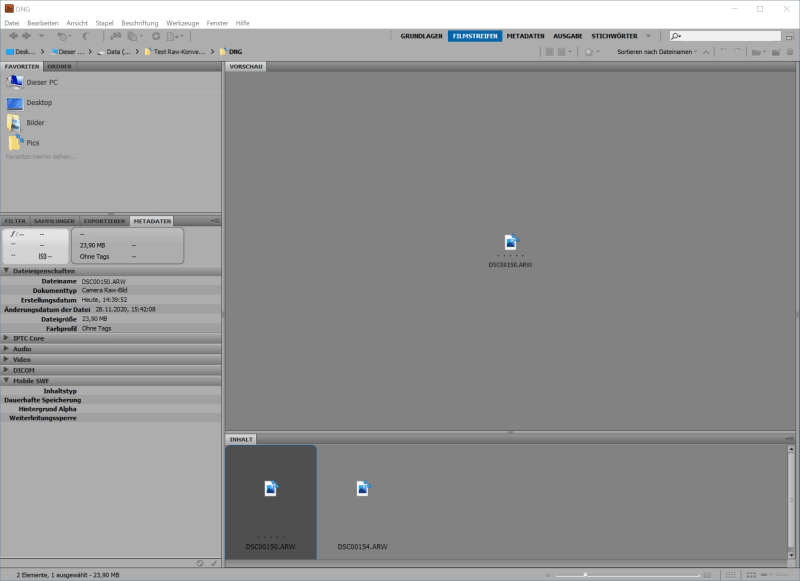This screenshot has height=581, width=800.
Task: Open Sortieren nach Dateinamen dropdown
Action: (x=657, y=52)
